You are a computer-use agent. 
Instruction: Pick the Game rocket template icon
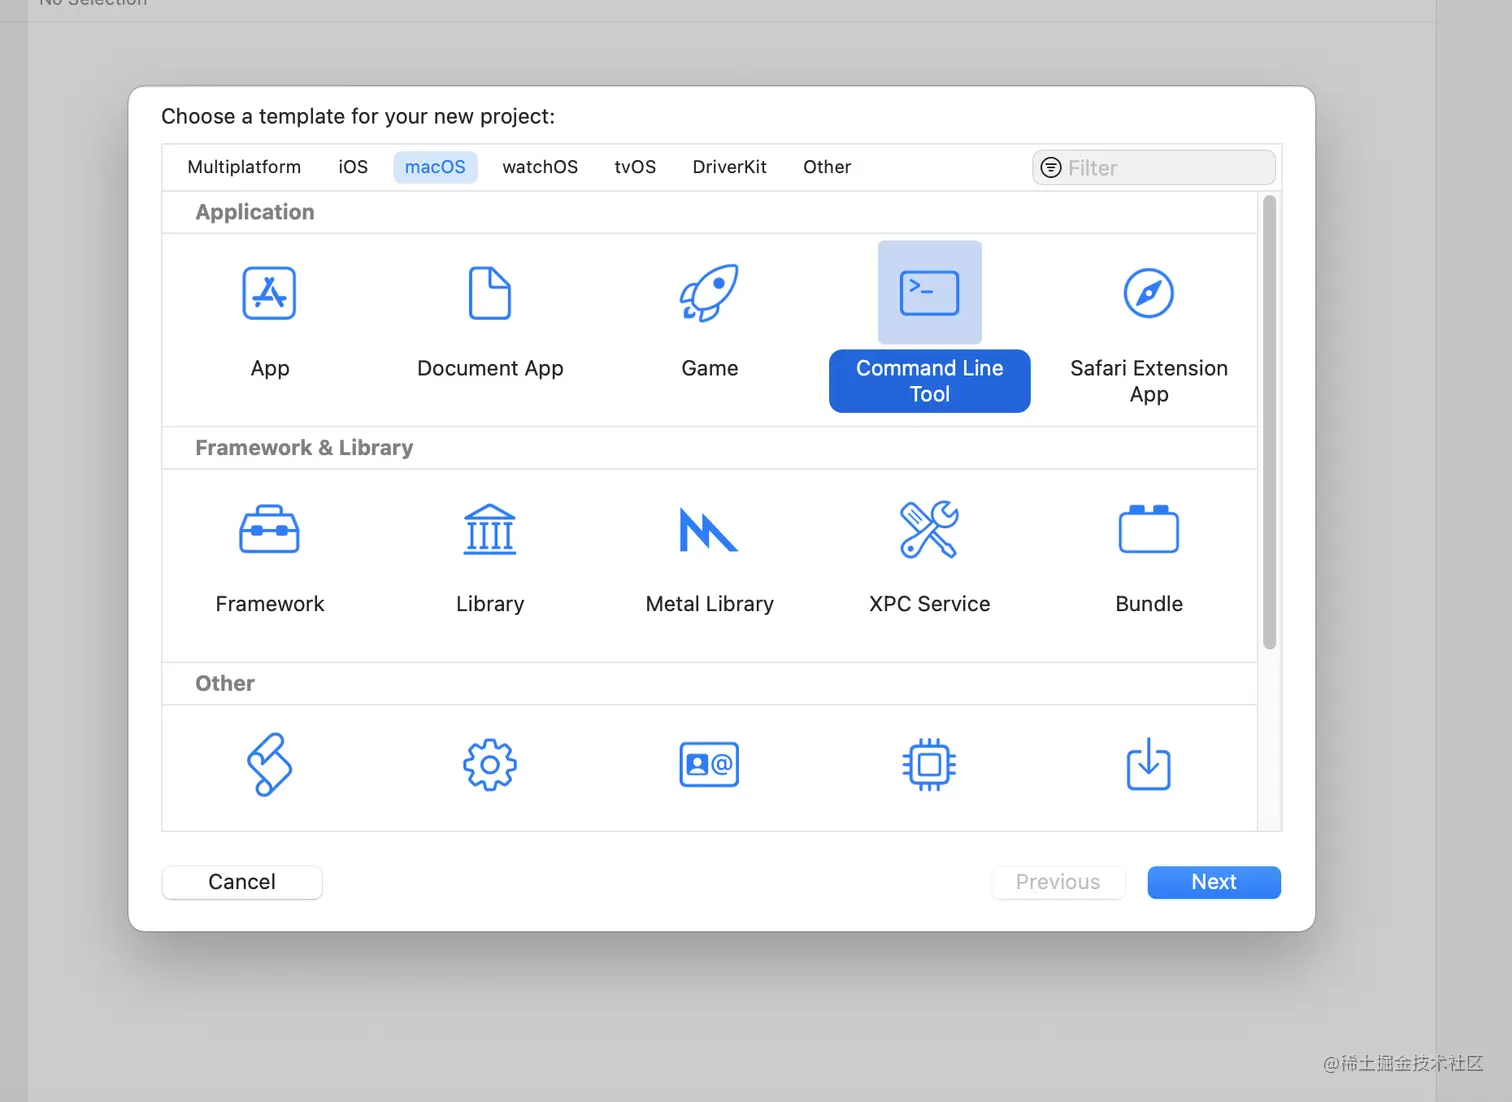pos(709,293)
